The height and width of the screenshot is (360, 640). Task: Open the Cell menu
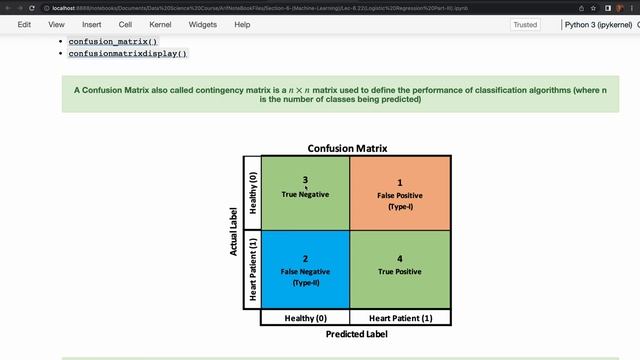coord(125,24)
